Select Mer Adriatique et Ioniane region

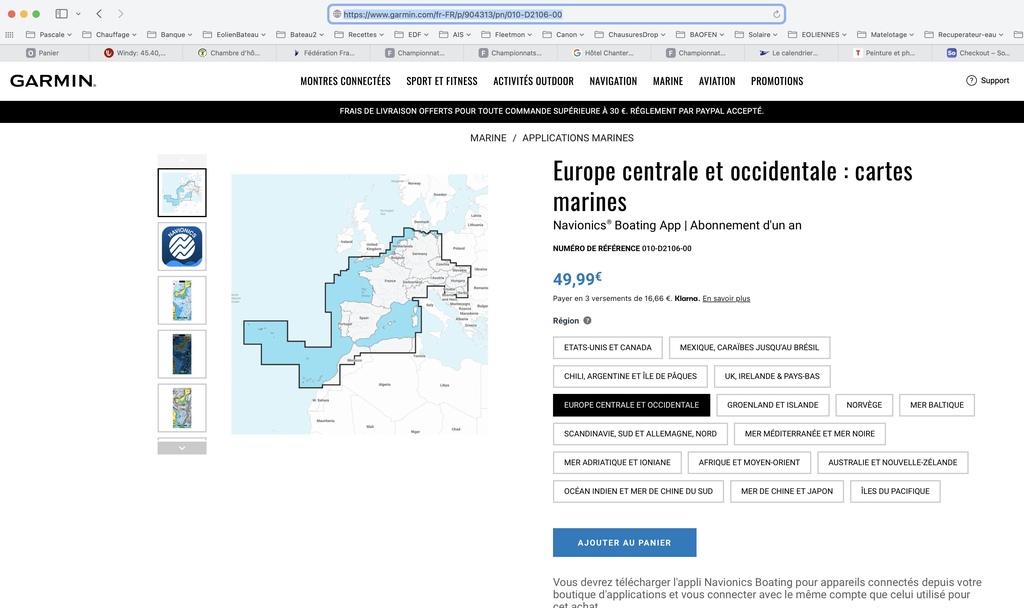[x=617, y=462]
